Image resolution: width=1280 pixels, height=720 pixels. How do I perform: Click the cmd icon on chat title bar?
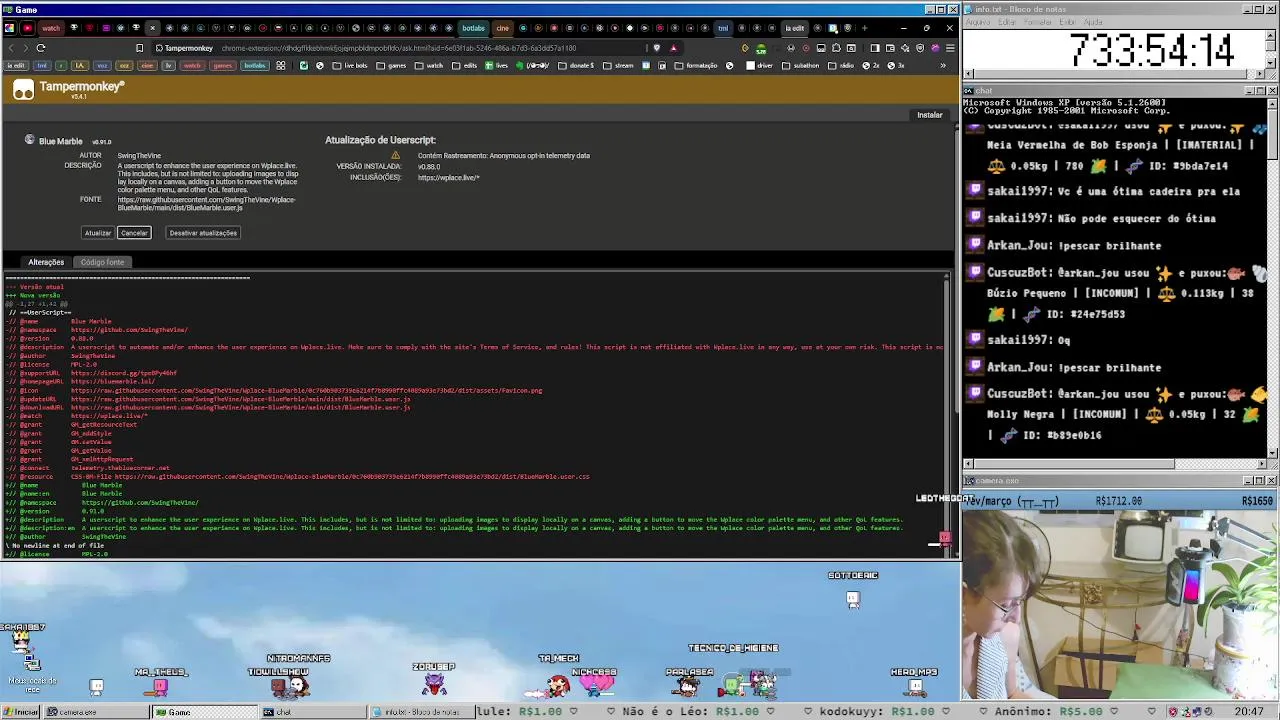tap(970, 91)
